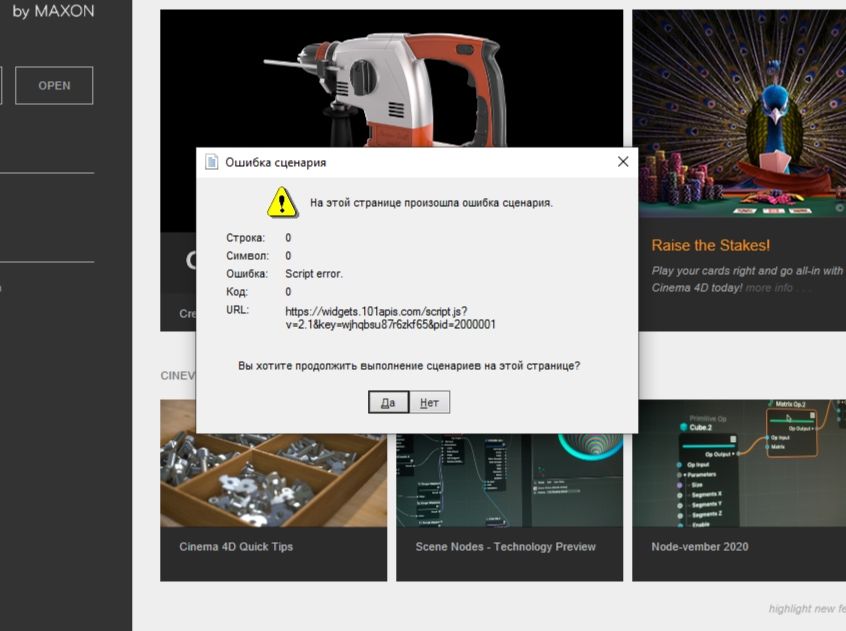846x631 pixels.
Task: Click the OPEN button in the sidebar
Action: 54,85
